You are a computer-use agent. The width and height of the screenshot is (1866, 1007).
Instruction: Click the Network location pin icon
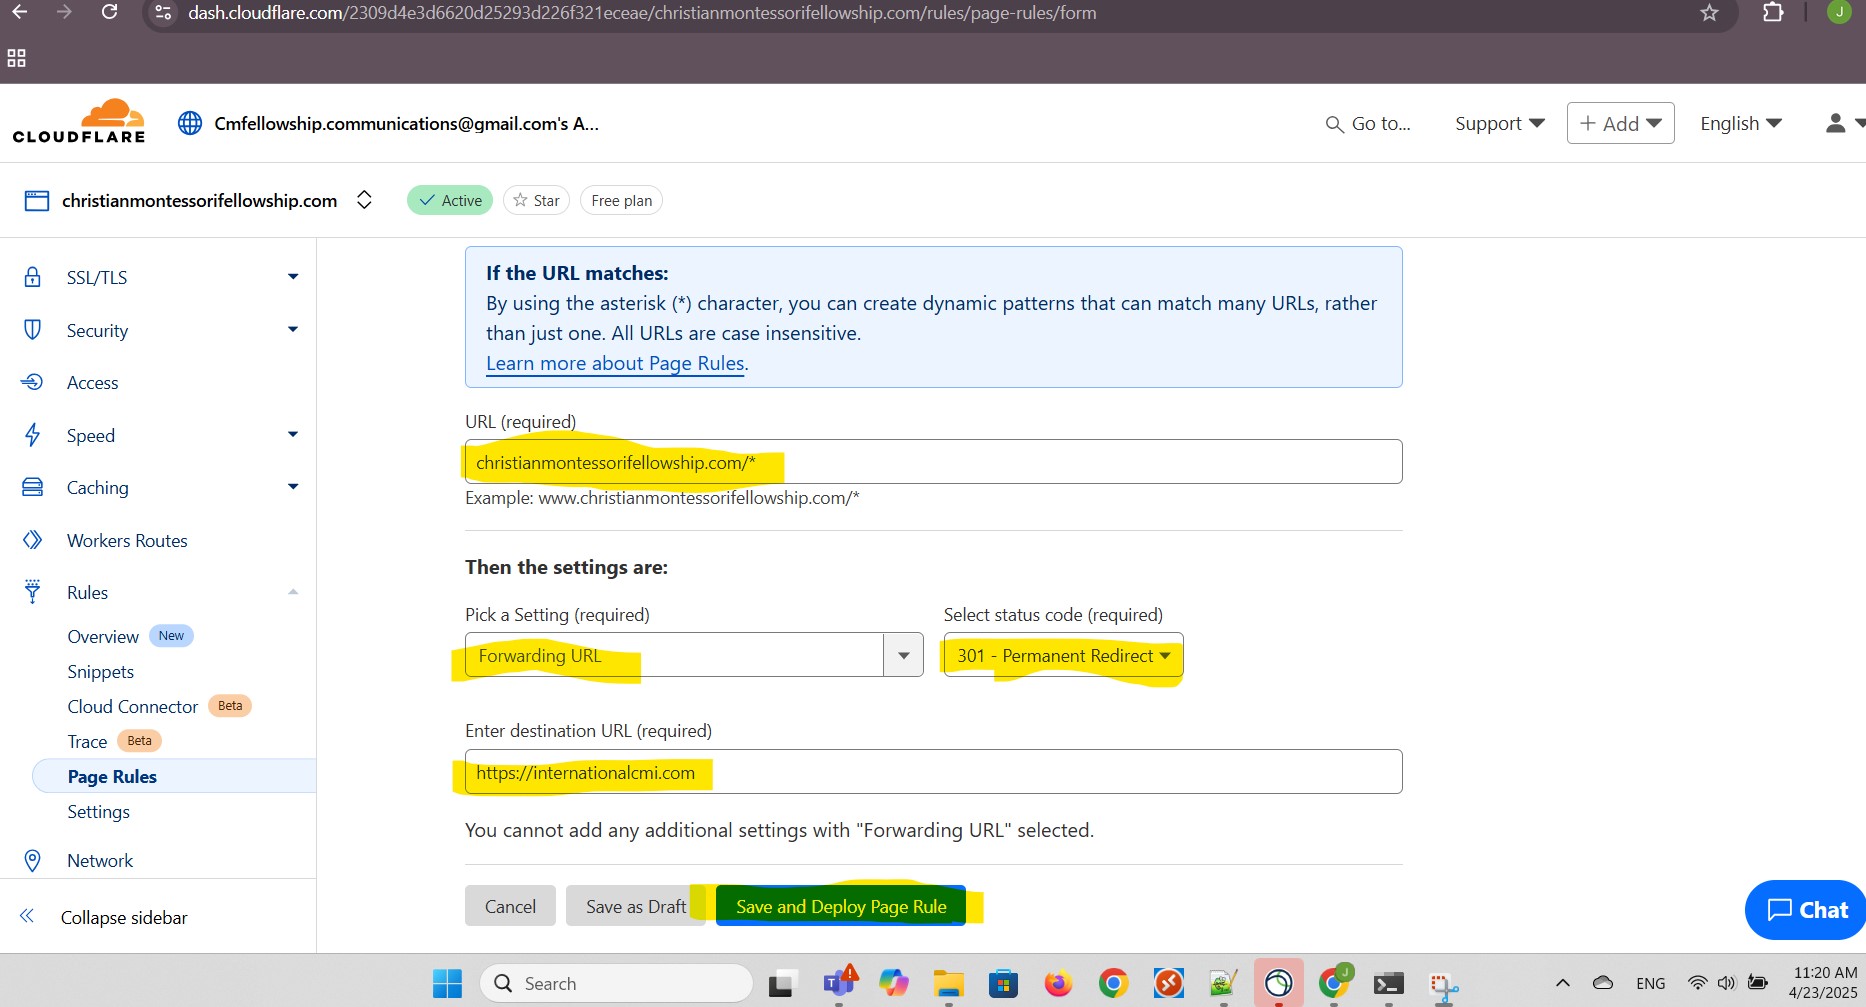(x=33, y=860)
